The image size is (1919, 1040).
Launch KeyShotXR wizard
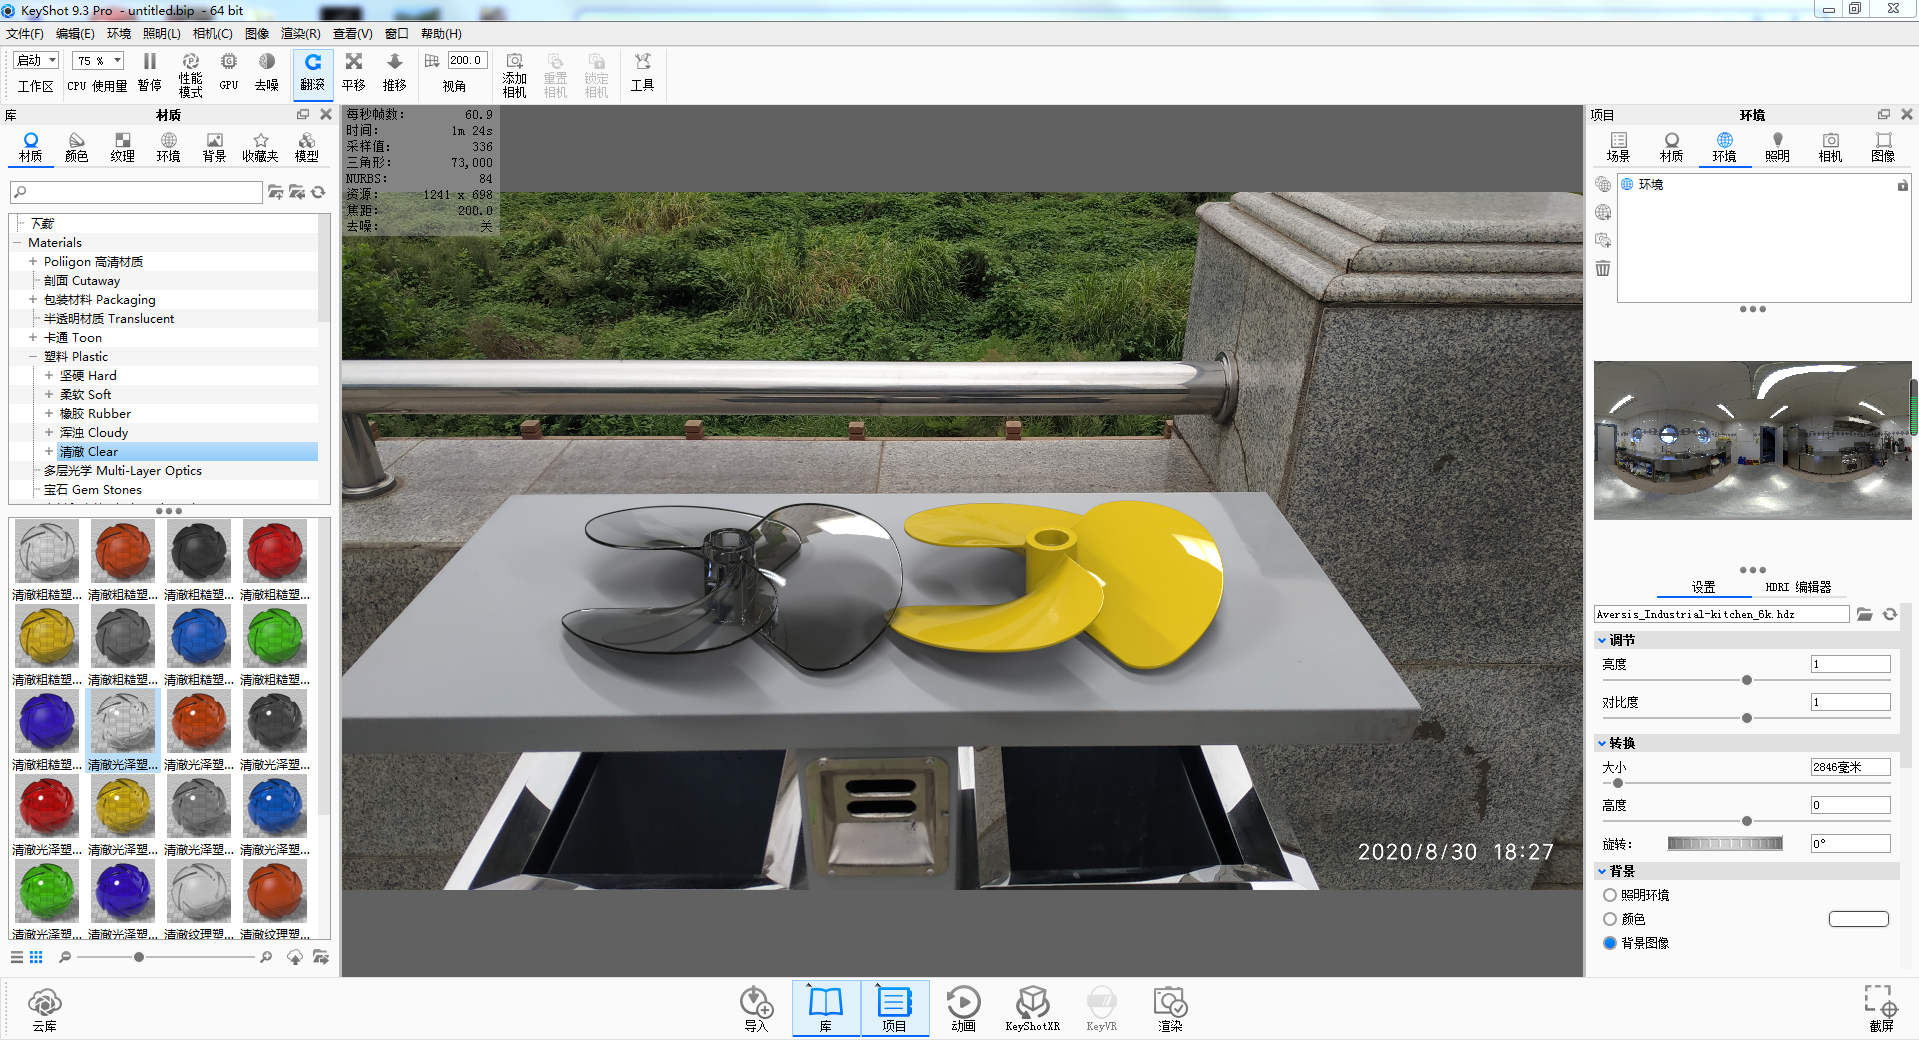1032,1009
